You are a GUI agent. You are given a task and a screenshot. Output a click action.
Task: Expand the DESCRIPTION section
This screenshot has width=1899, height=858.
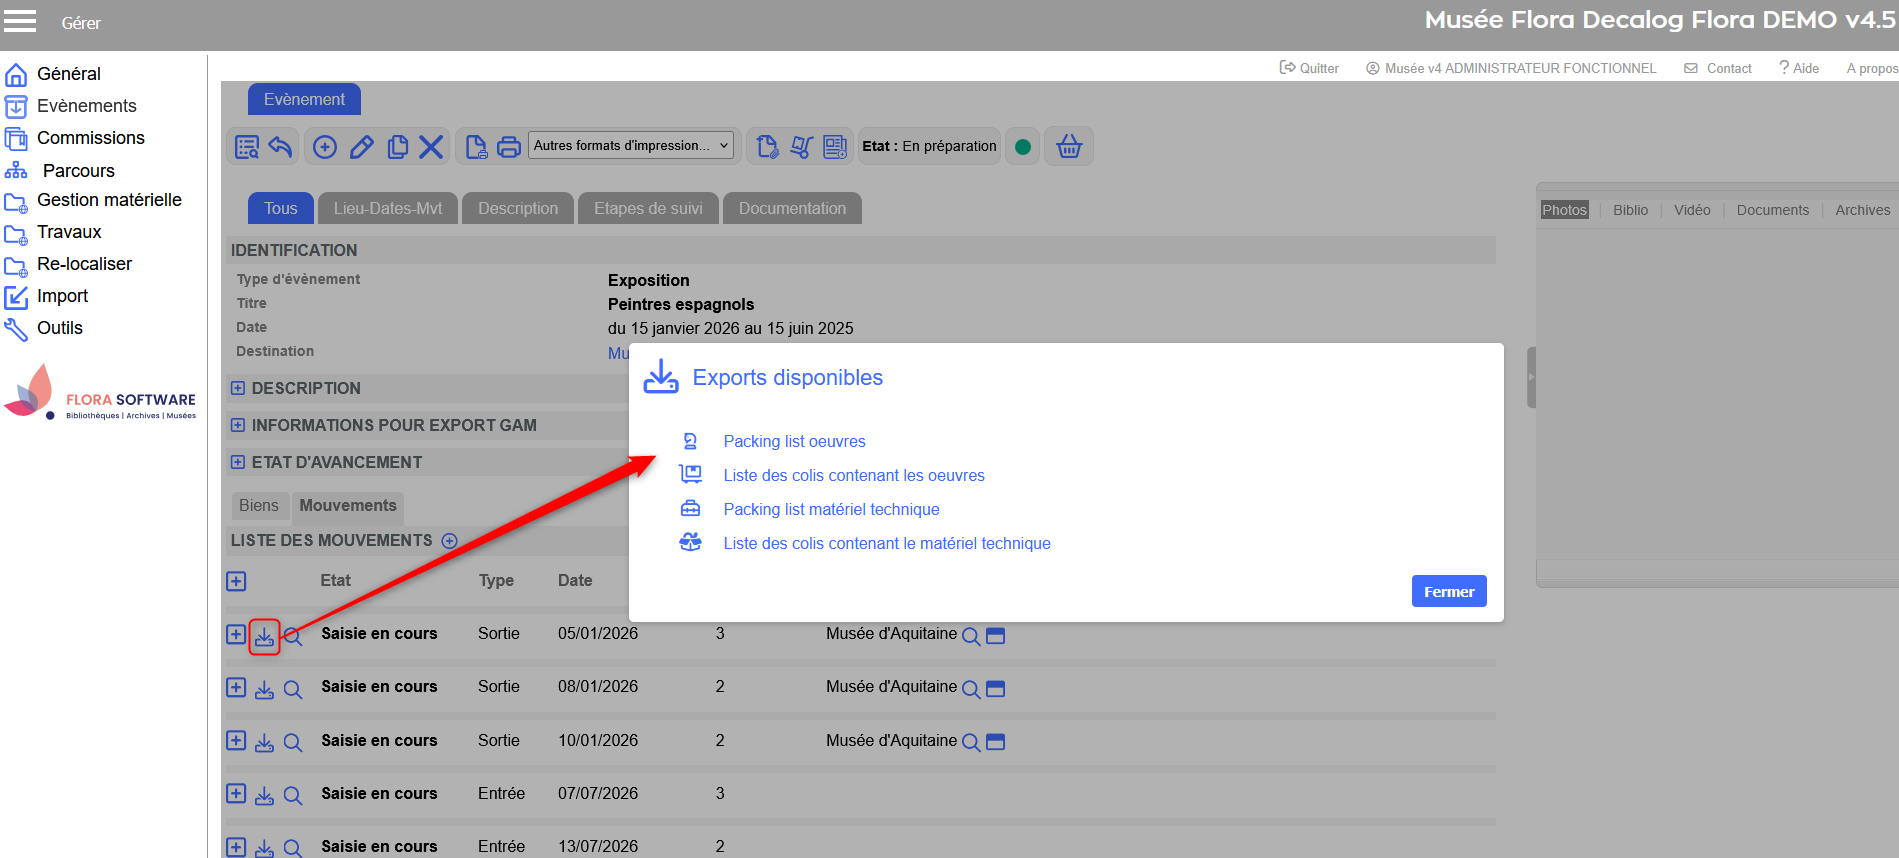coord(238,388)
